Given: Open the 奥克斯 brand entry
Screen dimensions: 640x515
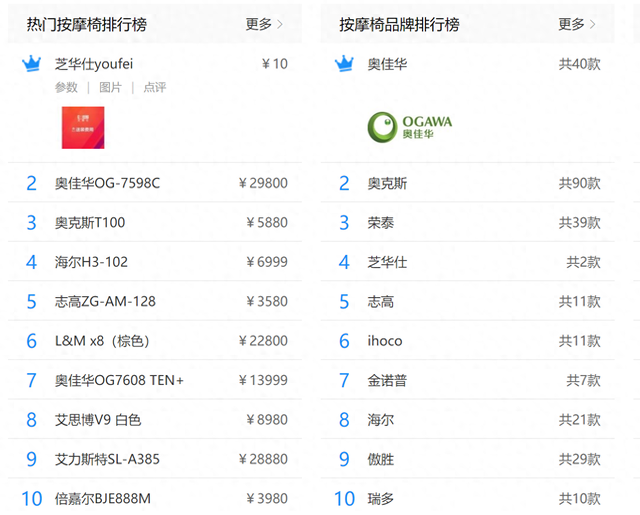Looking at the screenshot, I should (x=387, y=183).
